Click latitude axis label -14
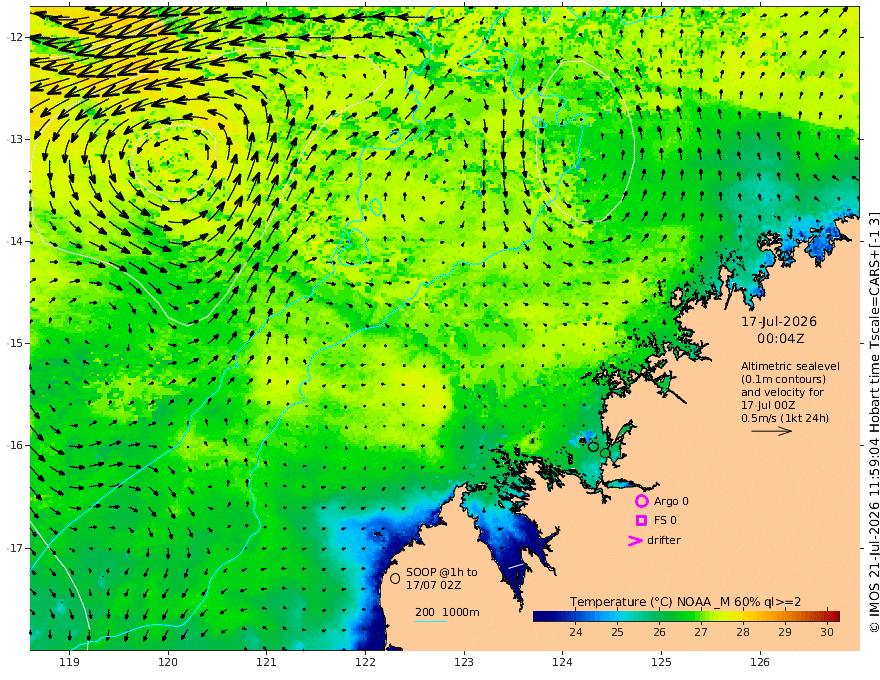 (x=15, y=241)
